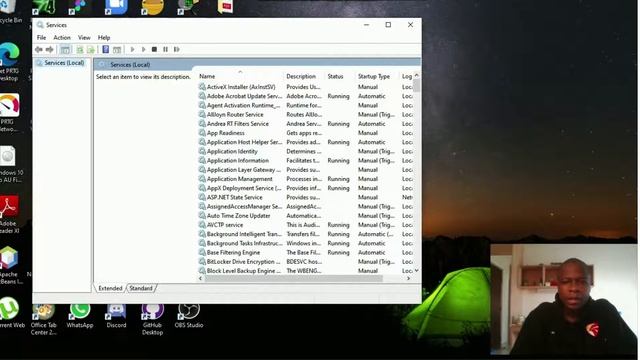Screen dimensions: 640x360
Task: Select the Application Layer Gateway service
Action: pos(305,170)
